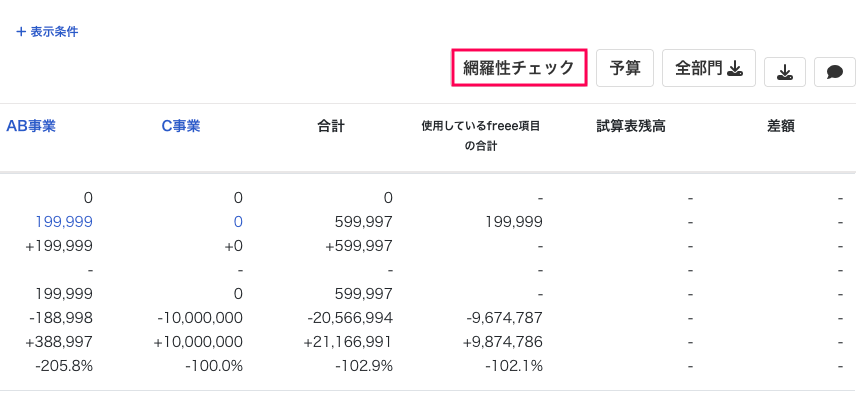Select the -9,674,787 freee total cell

(504, 318)
